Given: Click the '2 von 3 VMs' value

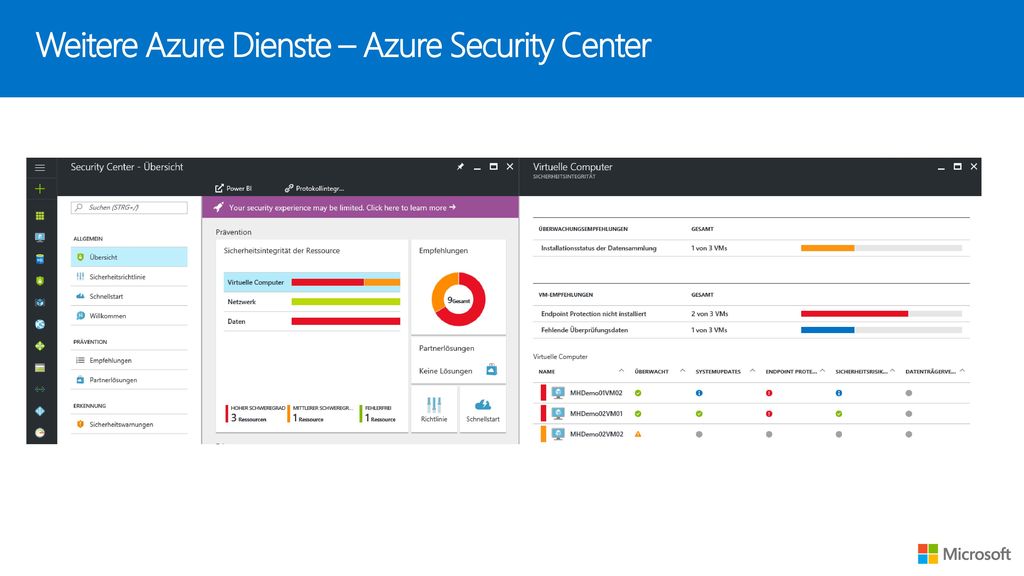Looking at the screenshot, I should click(x=709, y=313).
